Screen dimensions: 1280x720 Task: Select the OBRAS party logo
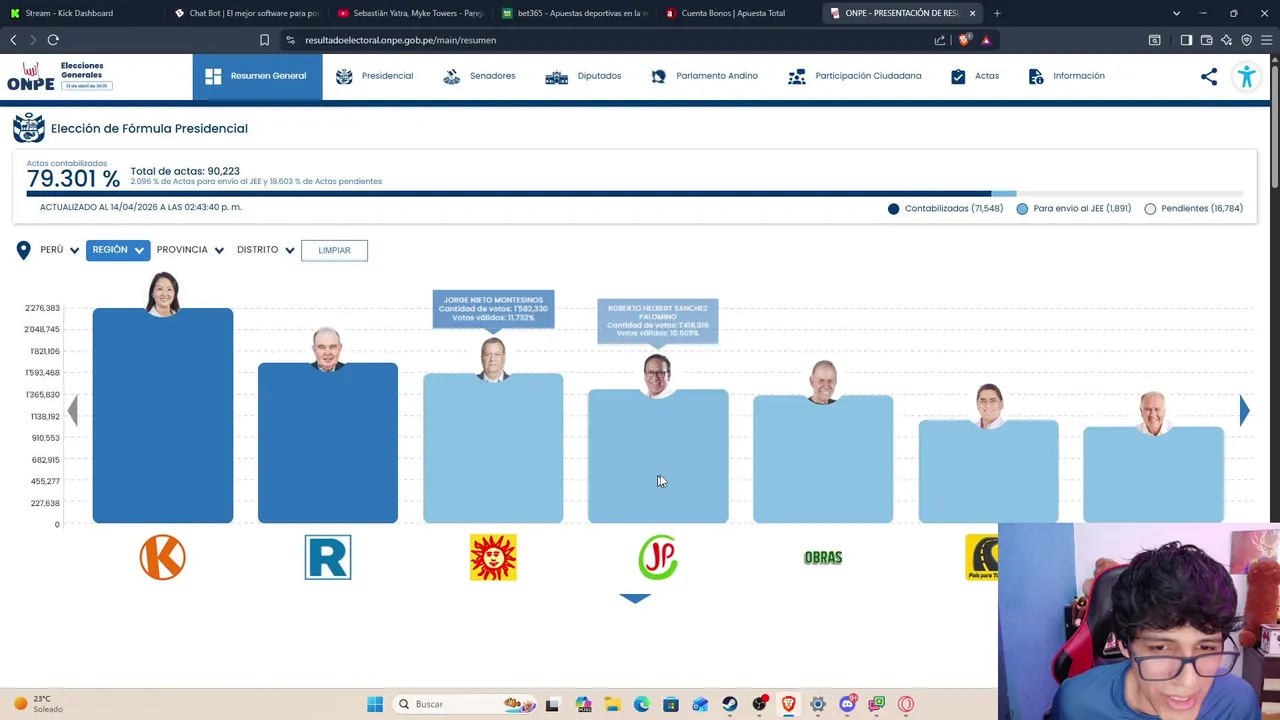pyautogui.click(x=823, y=557)
